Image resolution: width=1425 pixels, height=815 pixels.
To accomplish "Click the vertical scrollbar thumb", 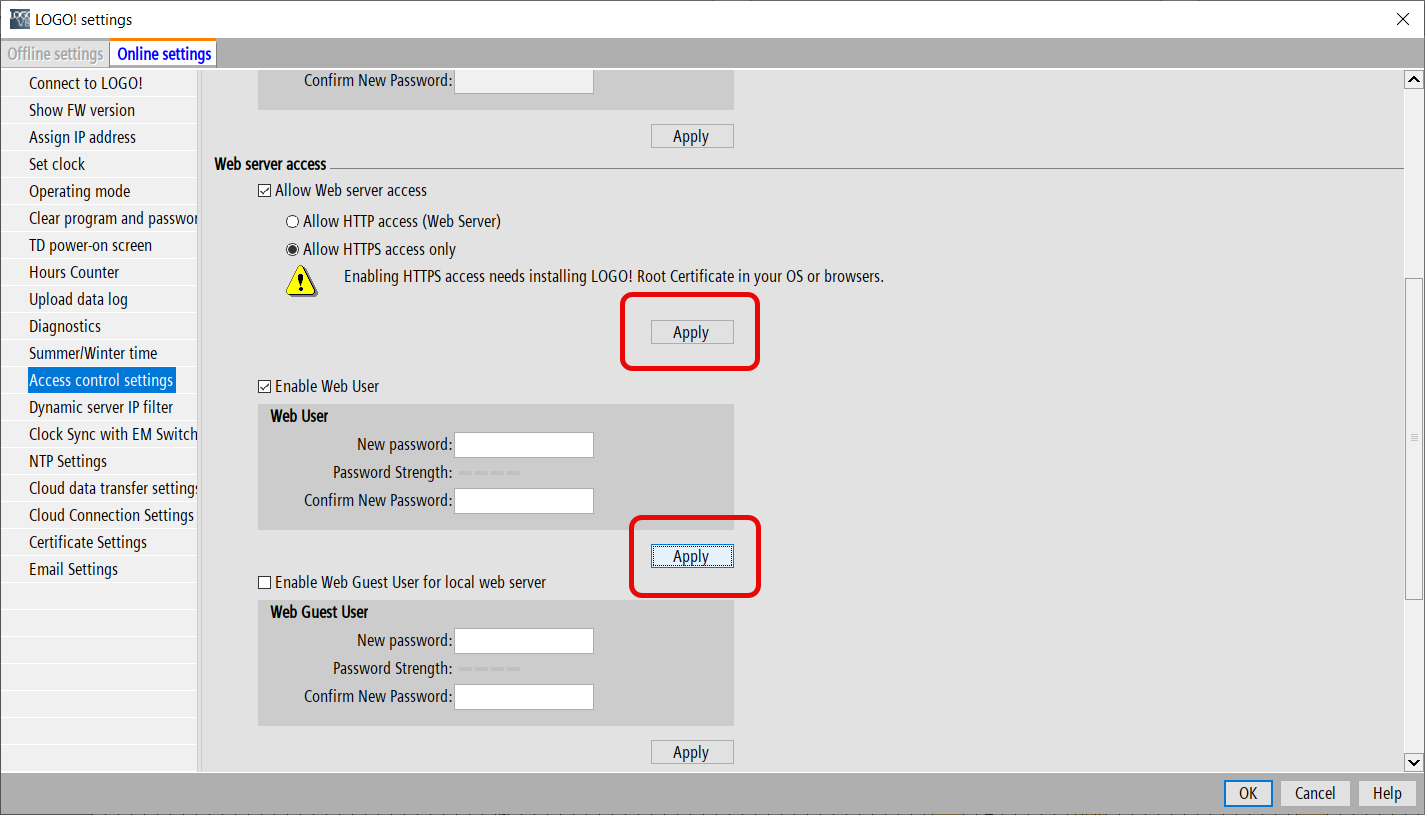I will click(1414, 438).
